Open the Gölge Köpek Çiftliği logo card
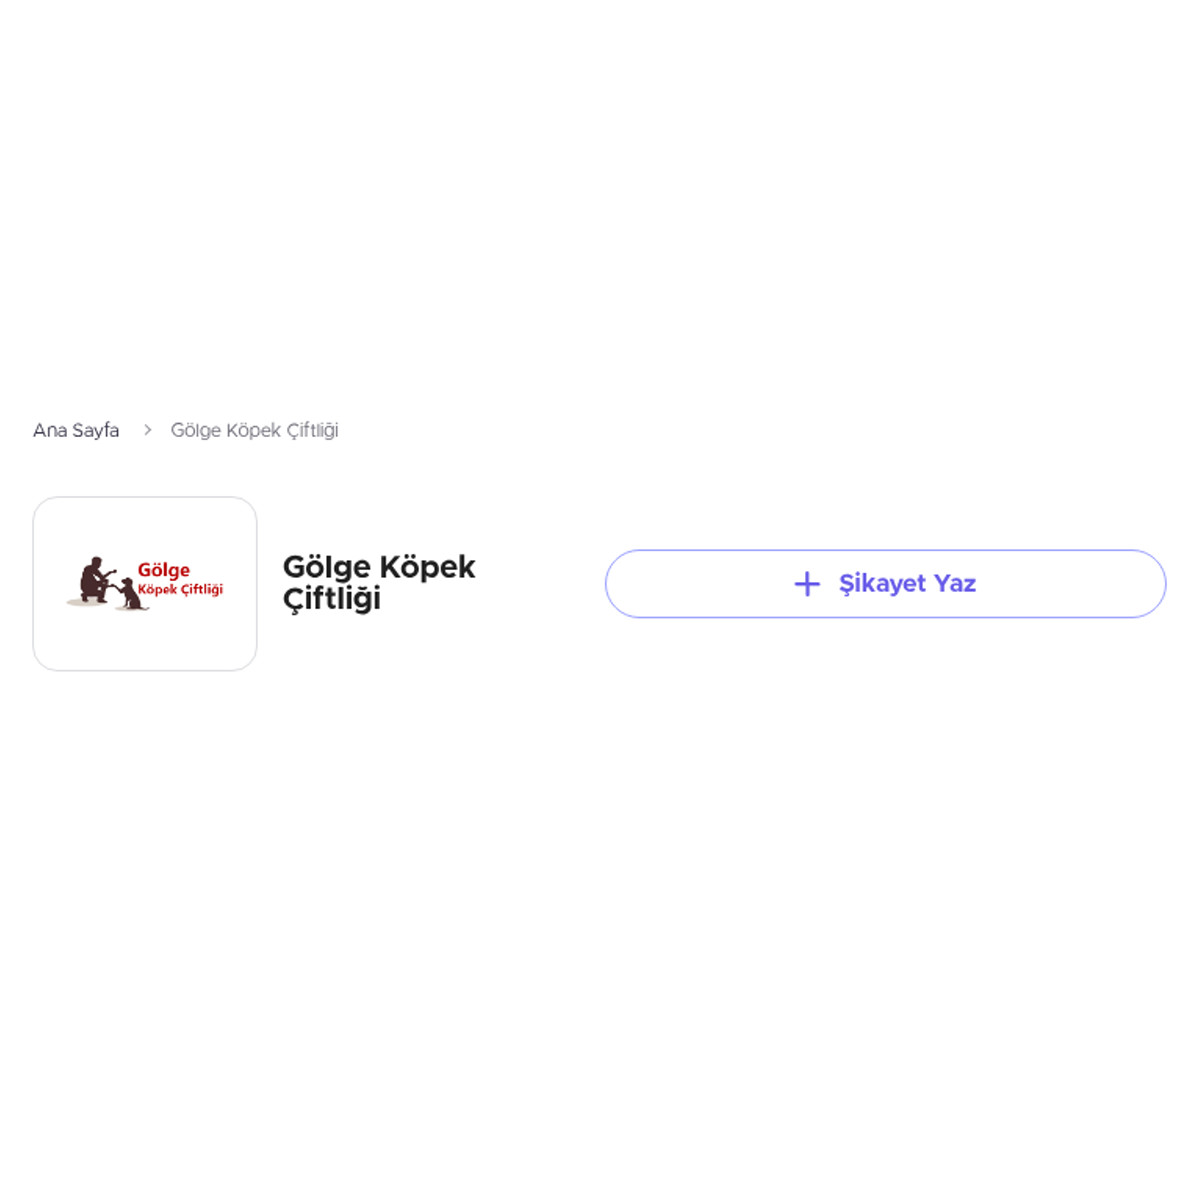Viewport: 1200px width, 1200px height. click(x=145, y=584)
